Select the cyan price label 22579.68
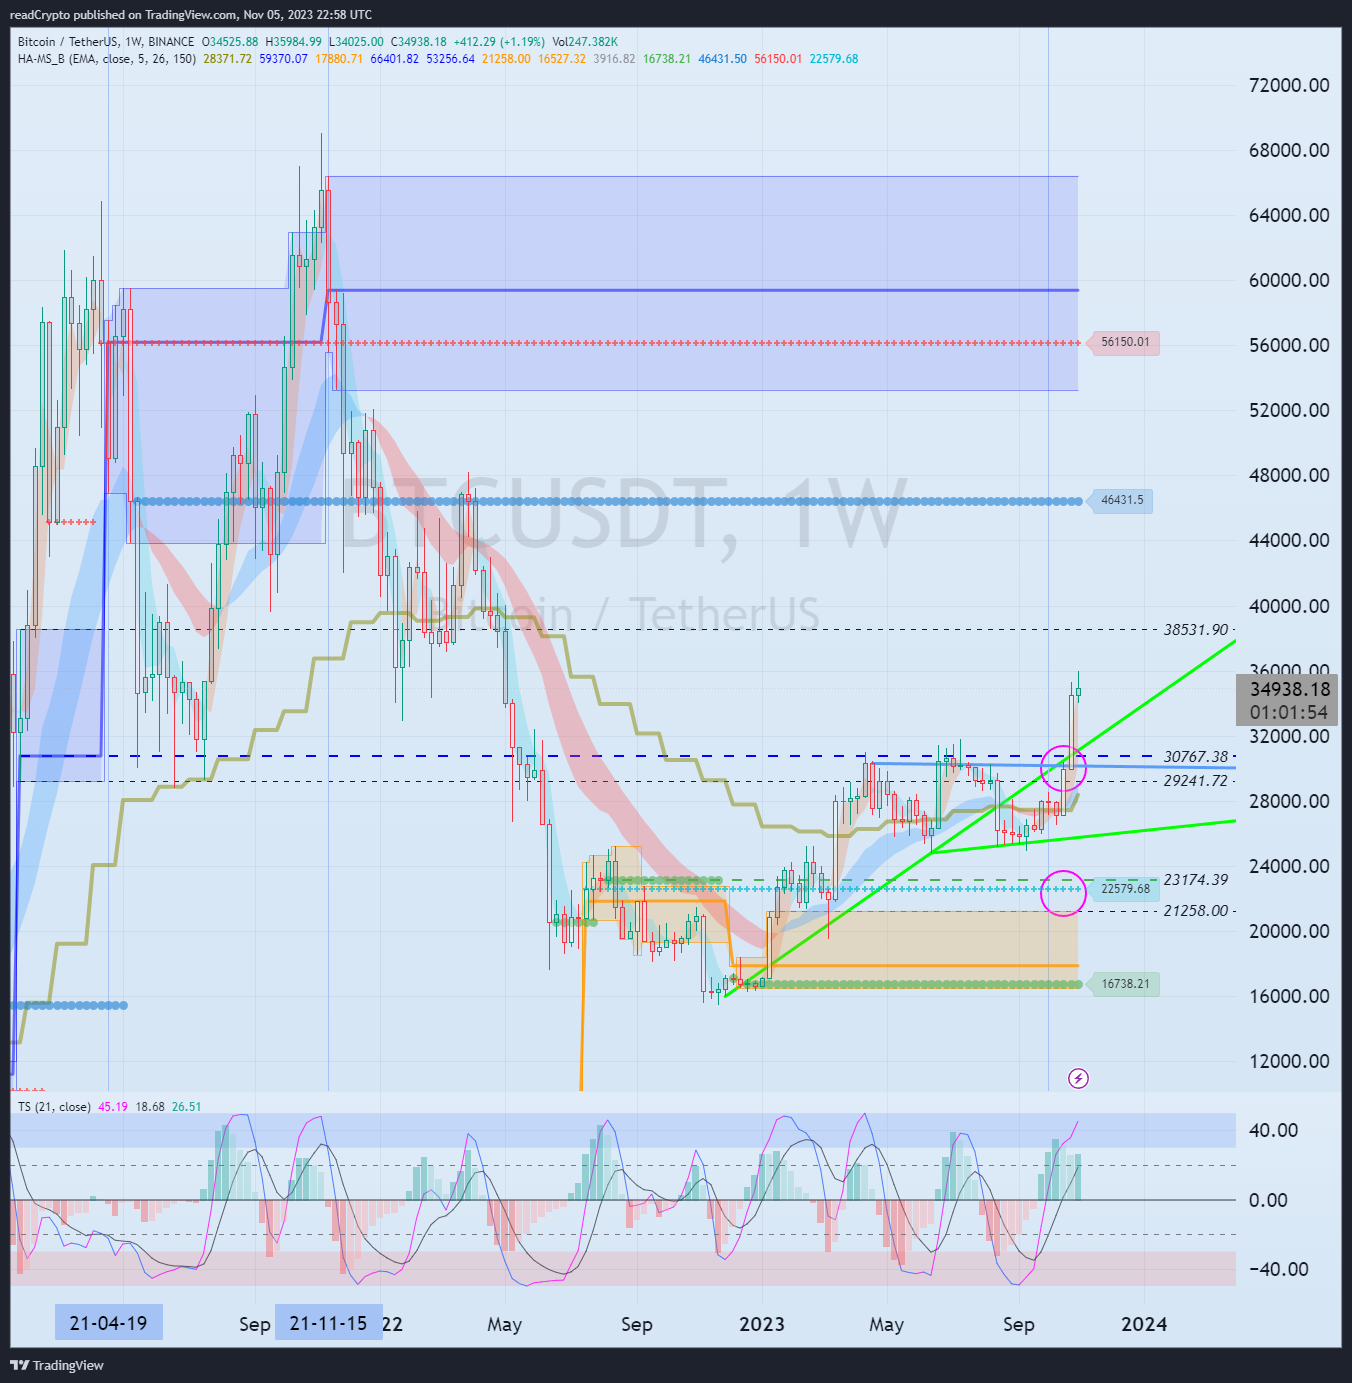1352x1383 pixels. pyautogui.click(x=1125, y=889)
